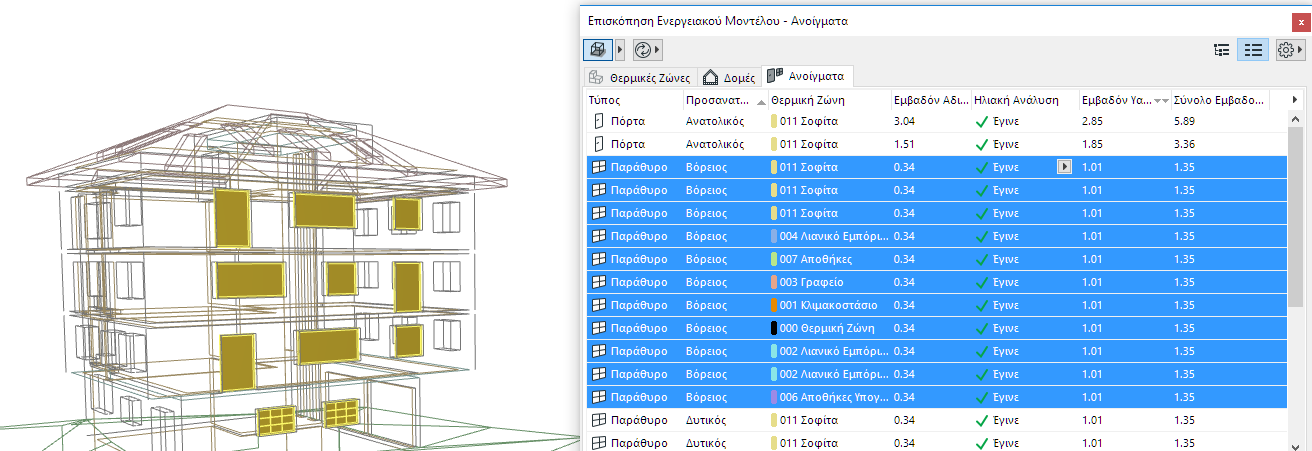Image resolution: width=1312 pixels, height=451 pixels.
Task: Select the 006 Αποθήκες Υπογ... zone text
Action: coord(833,397)
